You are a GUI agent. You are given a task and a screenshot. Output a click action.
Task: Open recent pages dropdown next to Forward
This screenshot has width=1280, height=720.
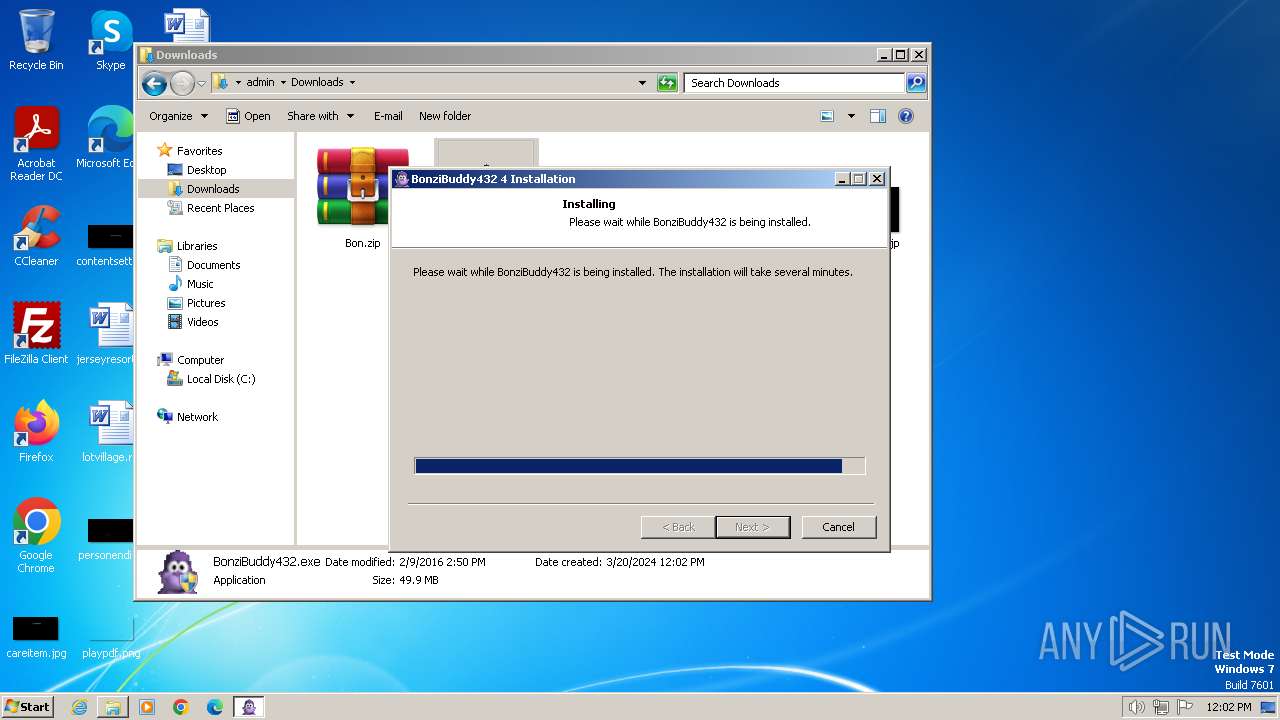pyautogui.click(x=201, y=83)
